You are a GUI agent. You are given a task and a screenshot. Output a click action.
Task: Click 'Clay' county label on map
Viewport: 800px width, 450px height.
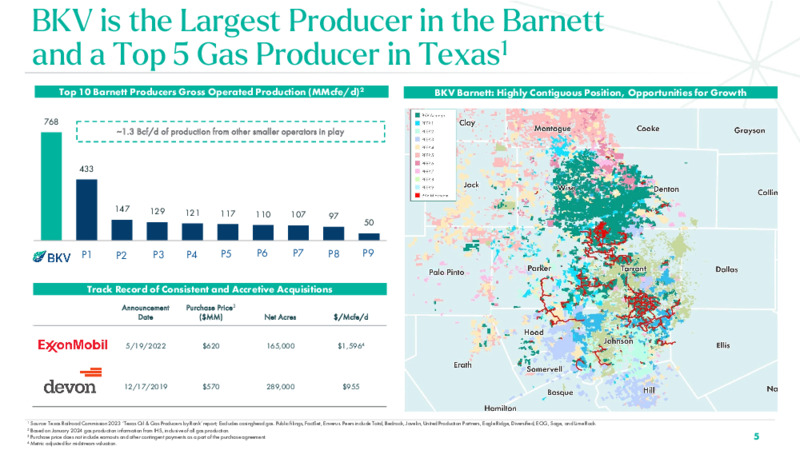[x=467, y=123]
